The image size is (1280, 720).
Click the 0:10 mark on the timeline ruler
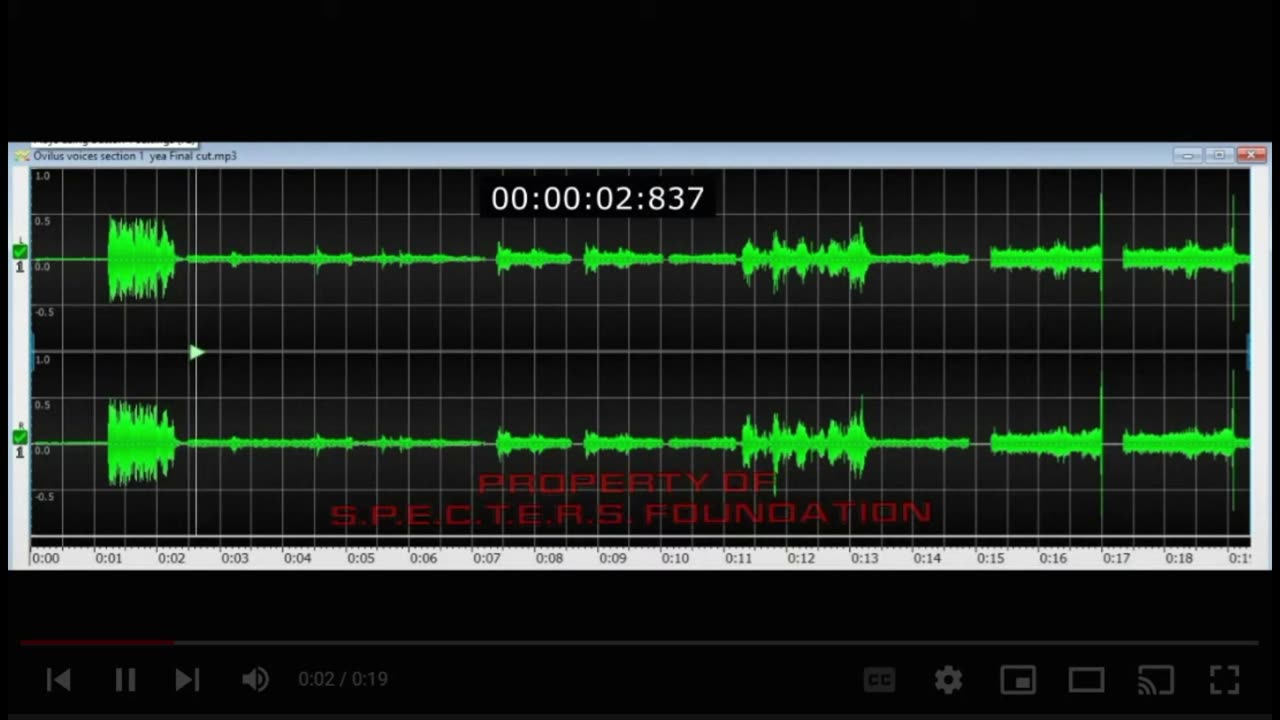(675, 558)
